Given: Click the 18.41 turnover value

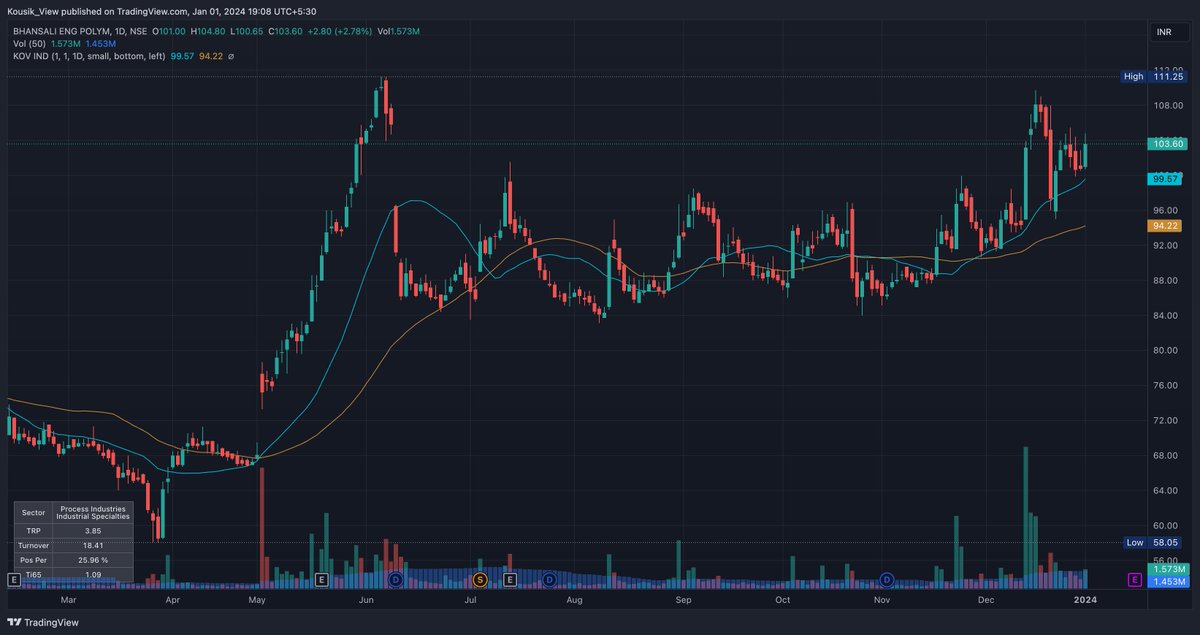Looking at the screenshot, I should [x=93, y=545].
